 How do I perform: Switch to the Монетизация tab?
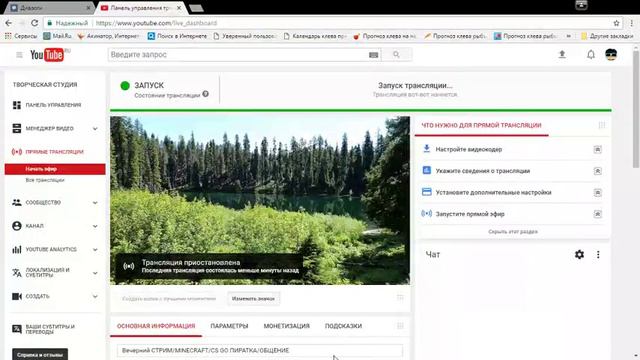point(287,326)
